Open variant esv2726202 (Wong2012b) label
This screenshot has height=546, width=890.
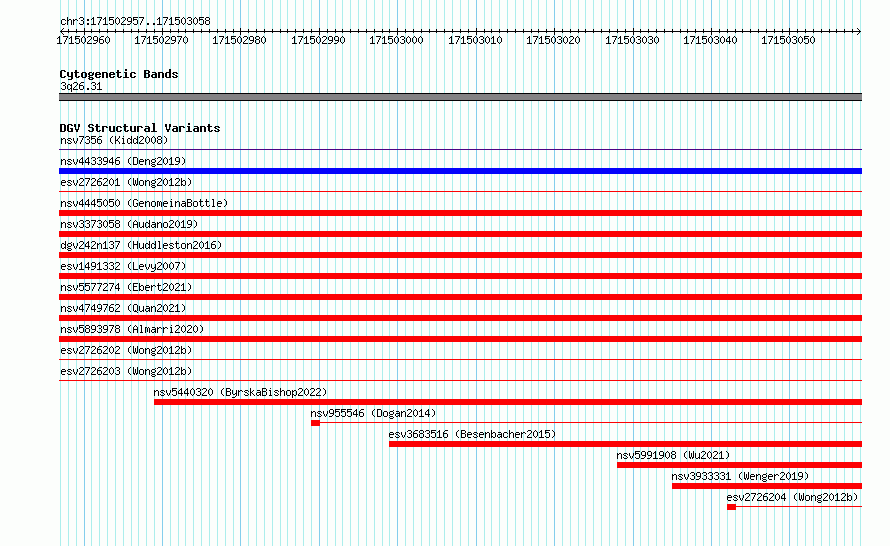[126, 350]
